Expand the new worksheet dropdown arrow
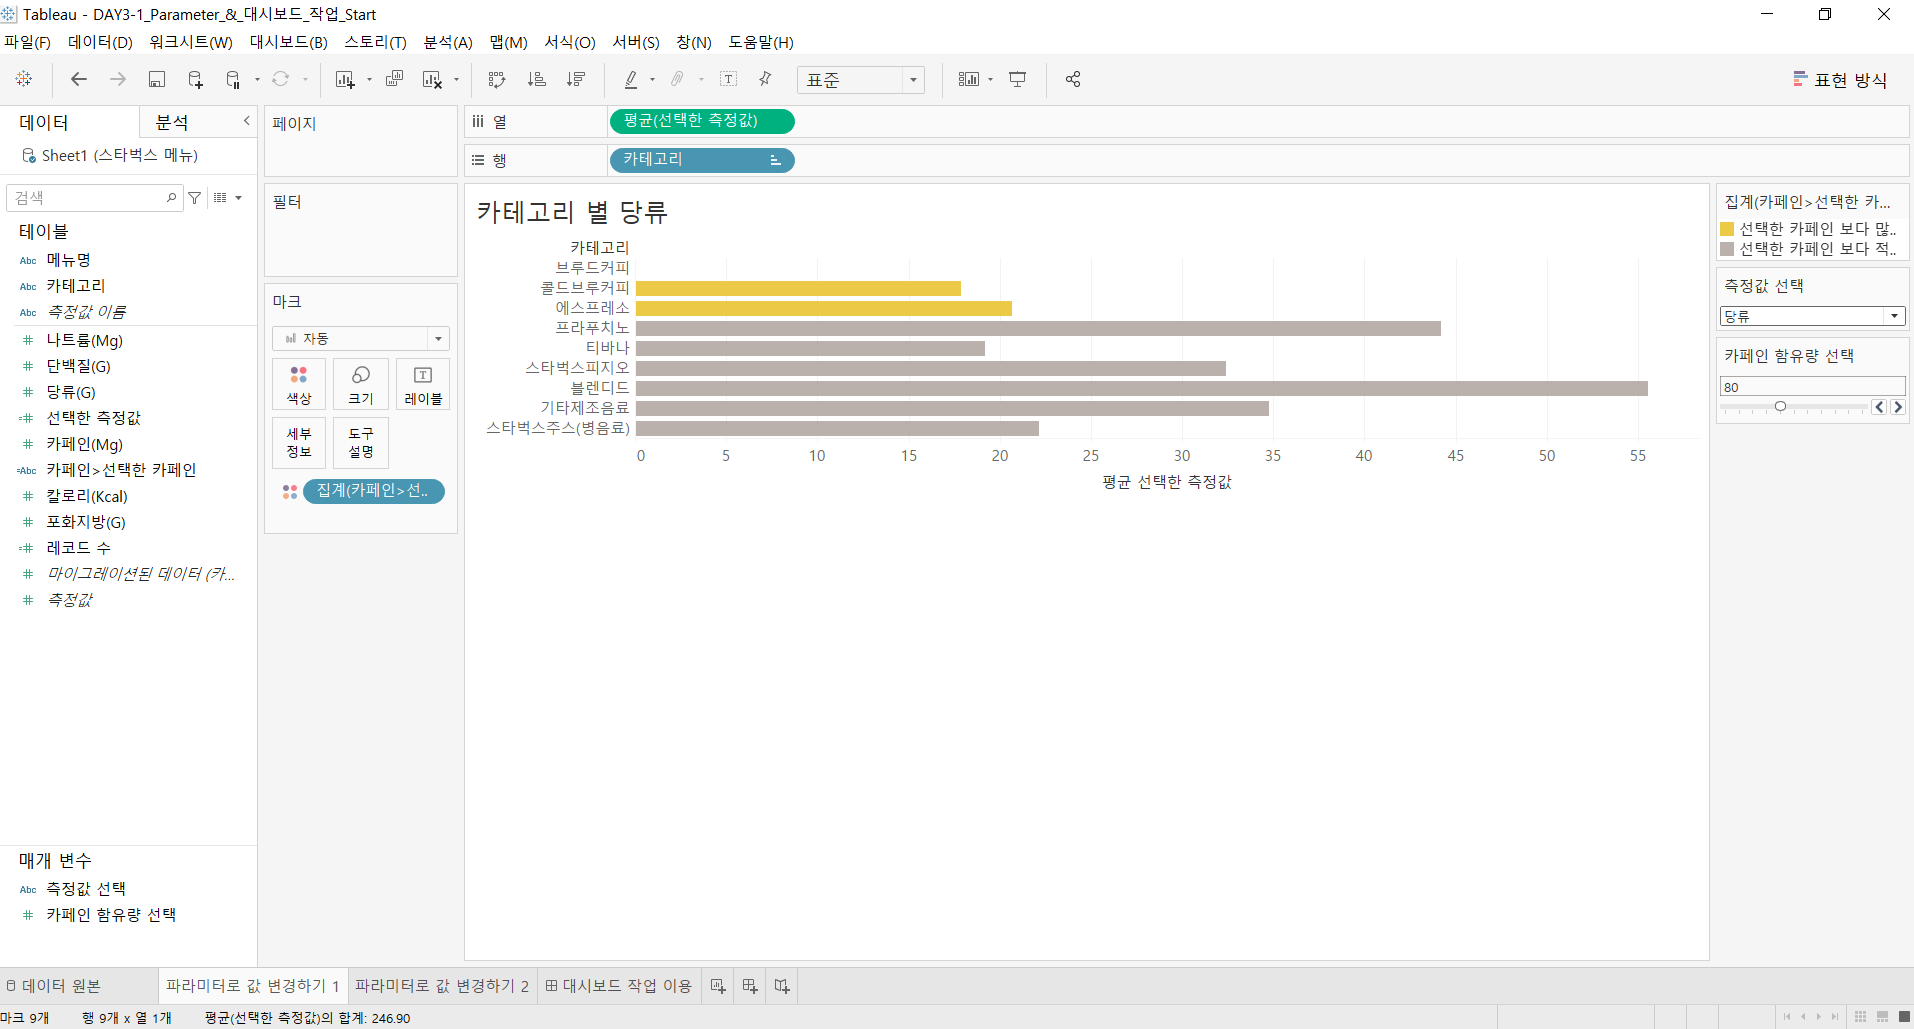Viewport: 1914px width, 1029px height. click(370, 79)
